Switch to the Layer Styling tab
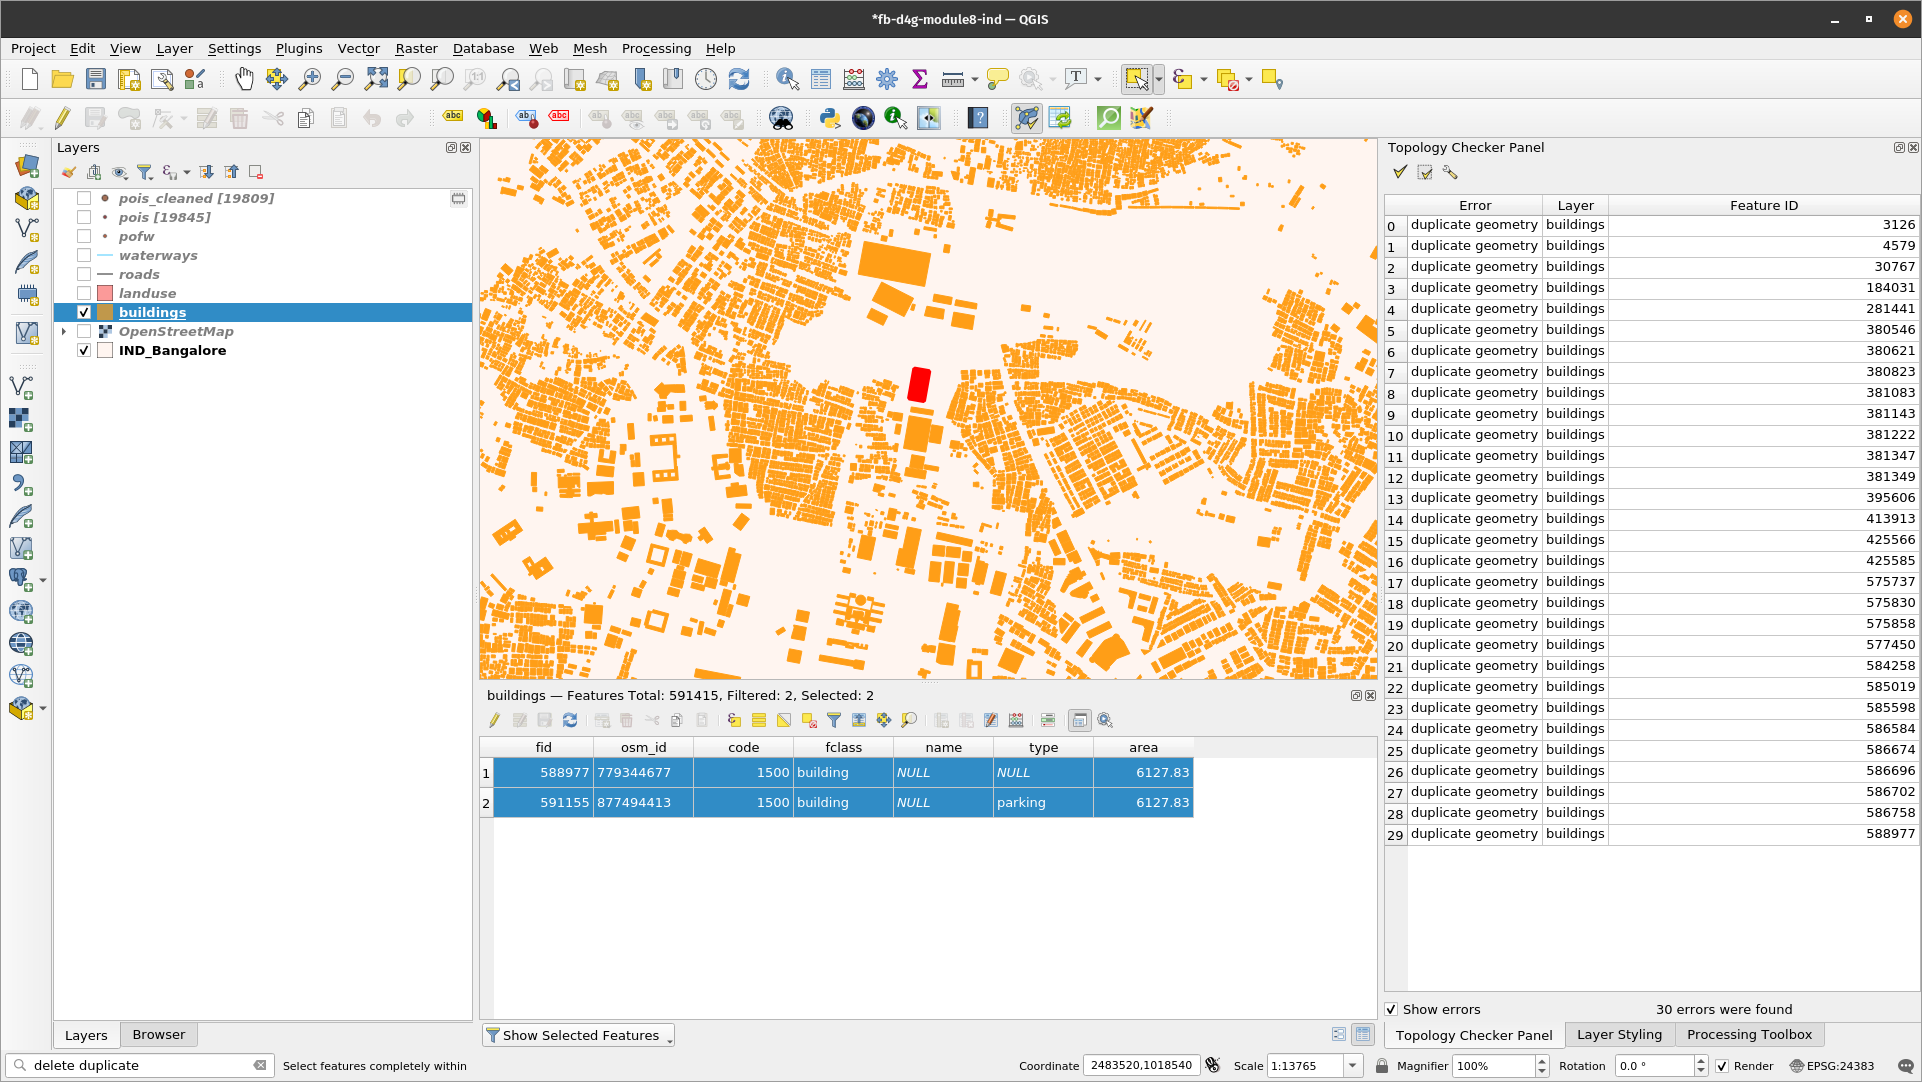1922x1082 pixels. click(1619, 1034)
